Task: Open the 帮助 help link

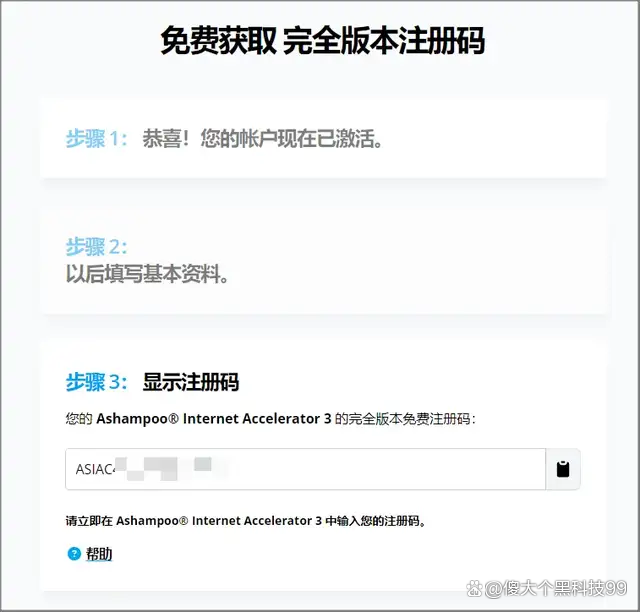Action: click(x=99, y=554)
